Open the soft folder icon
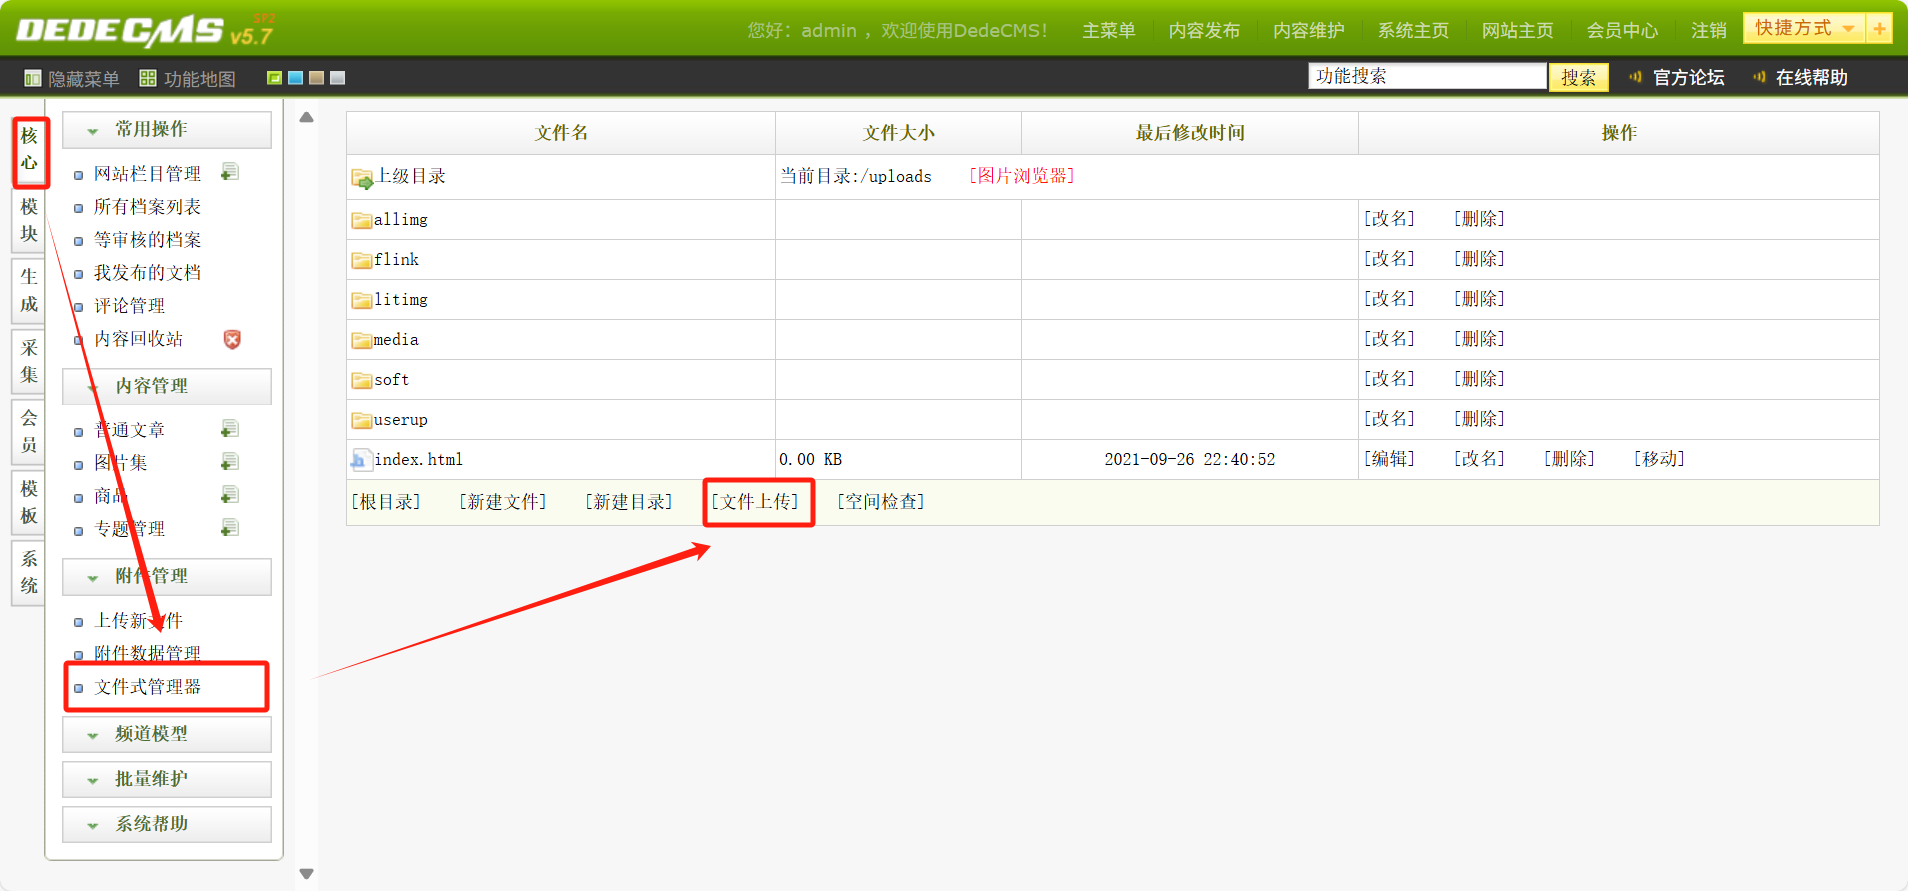The width and height of the screenshot is (1908, 891). [x=361, y=380]
